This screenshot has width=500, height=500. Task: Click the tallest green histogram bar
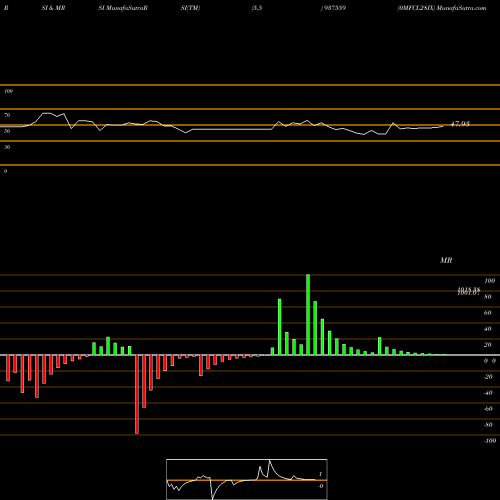click(x=308, y=315)
